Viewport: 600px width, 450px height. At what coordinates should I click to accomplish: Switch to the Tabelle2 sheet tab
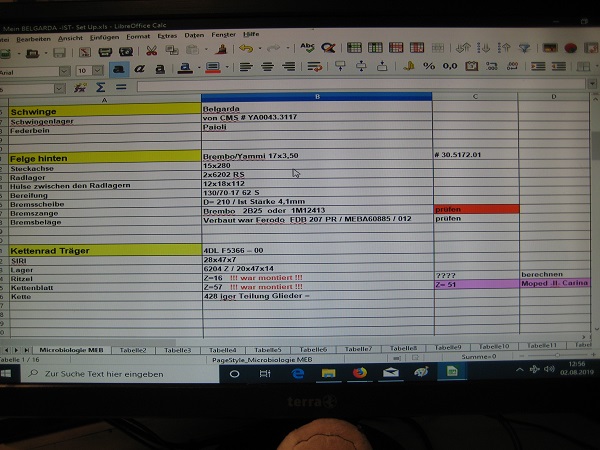(133, 350)
